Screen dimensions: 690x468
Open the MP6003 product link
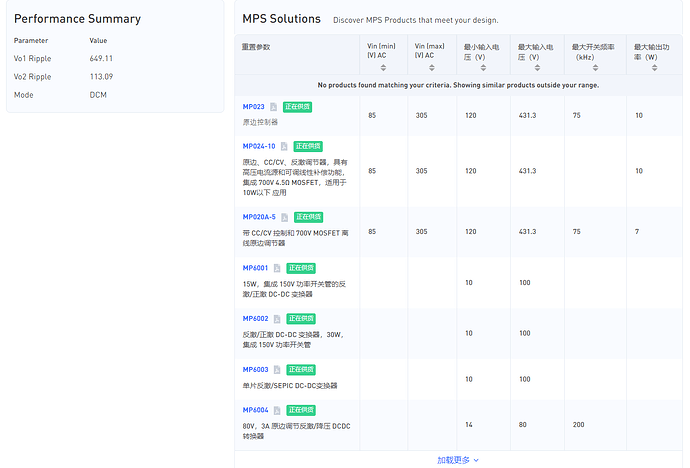coord(255,369)
